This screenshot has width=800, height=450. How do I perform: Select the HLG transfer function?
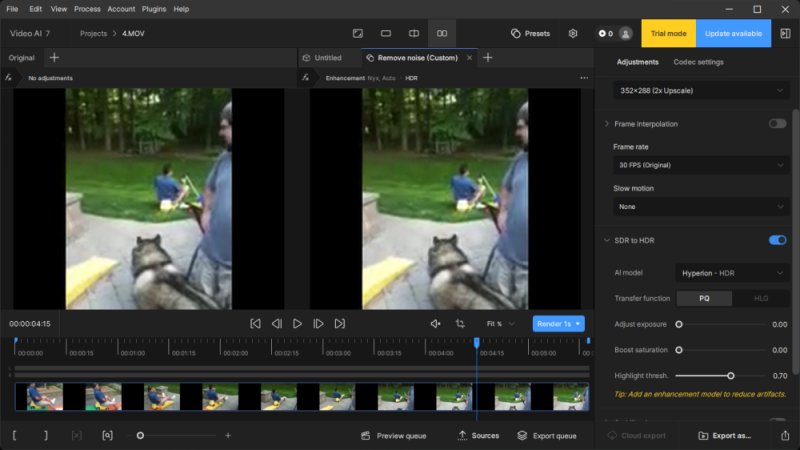click(x=760, y=298)
